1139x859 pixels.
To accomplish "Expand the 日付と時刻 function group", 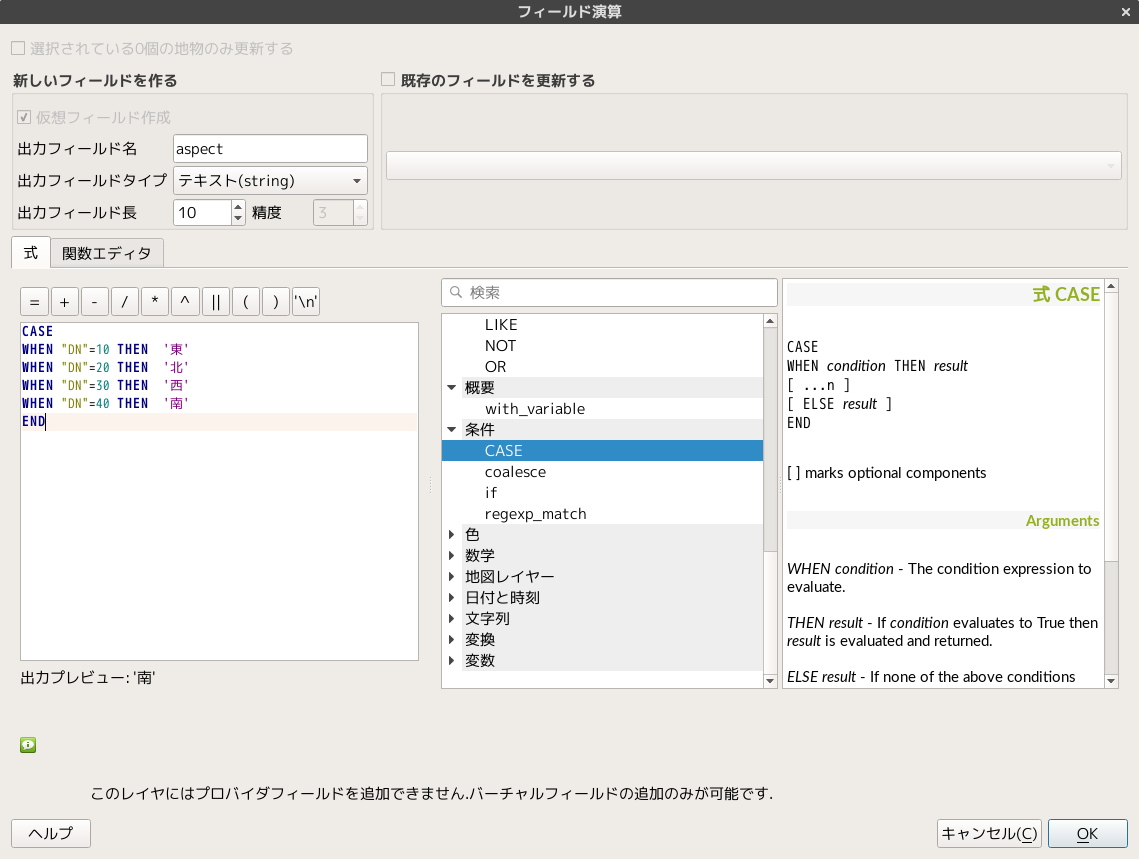I will coord(452,598).
